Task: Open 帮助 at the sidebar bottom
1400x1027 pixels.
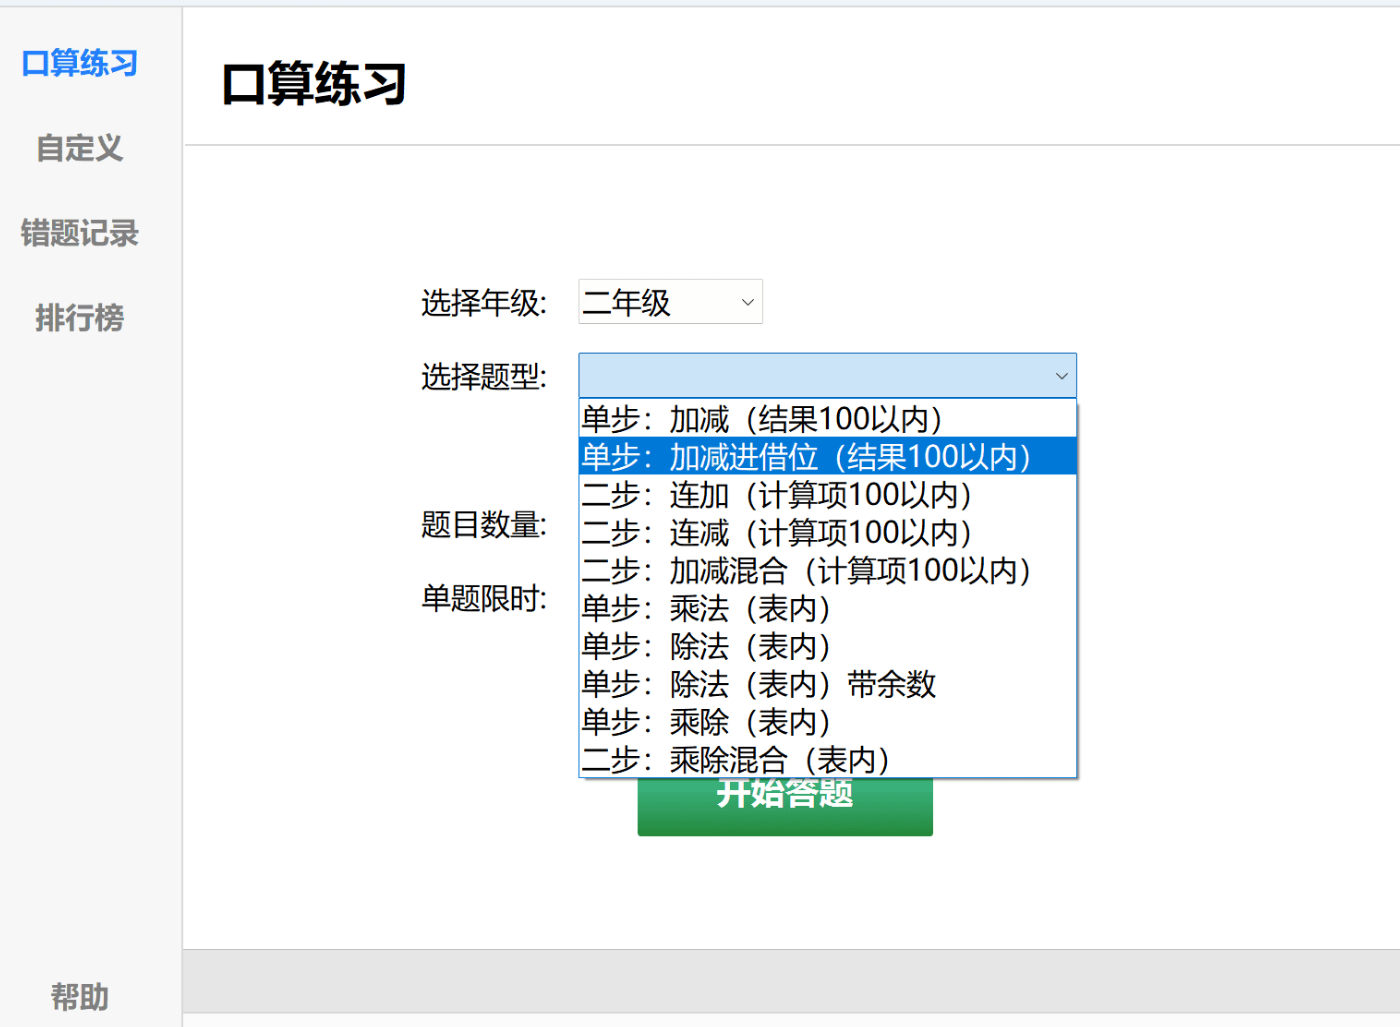Action: coord(80,996)
